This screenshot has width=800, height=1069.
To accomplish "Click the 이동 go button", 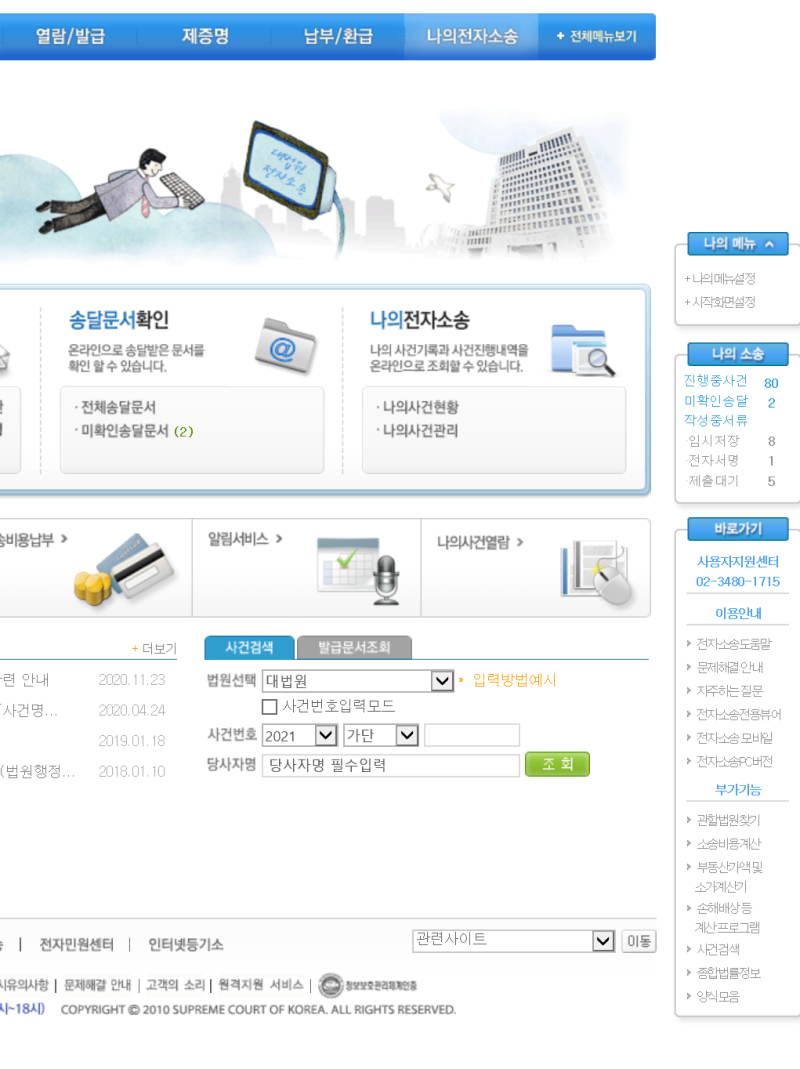I will [x=638, y=941].
